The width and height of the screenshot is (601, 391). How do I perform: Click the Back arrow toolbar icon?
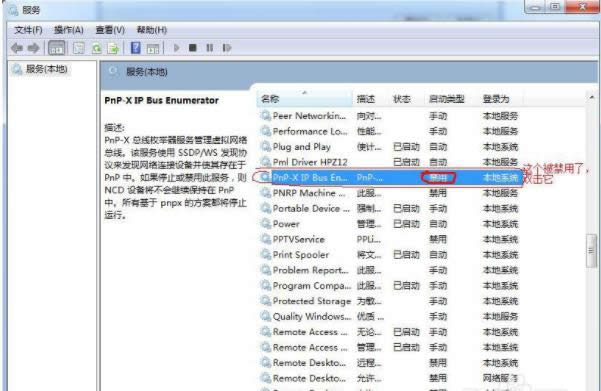pos(16,48)
